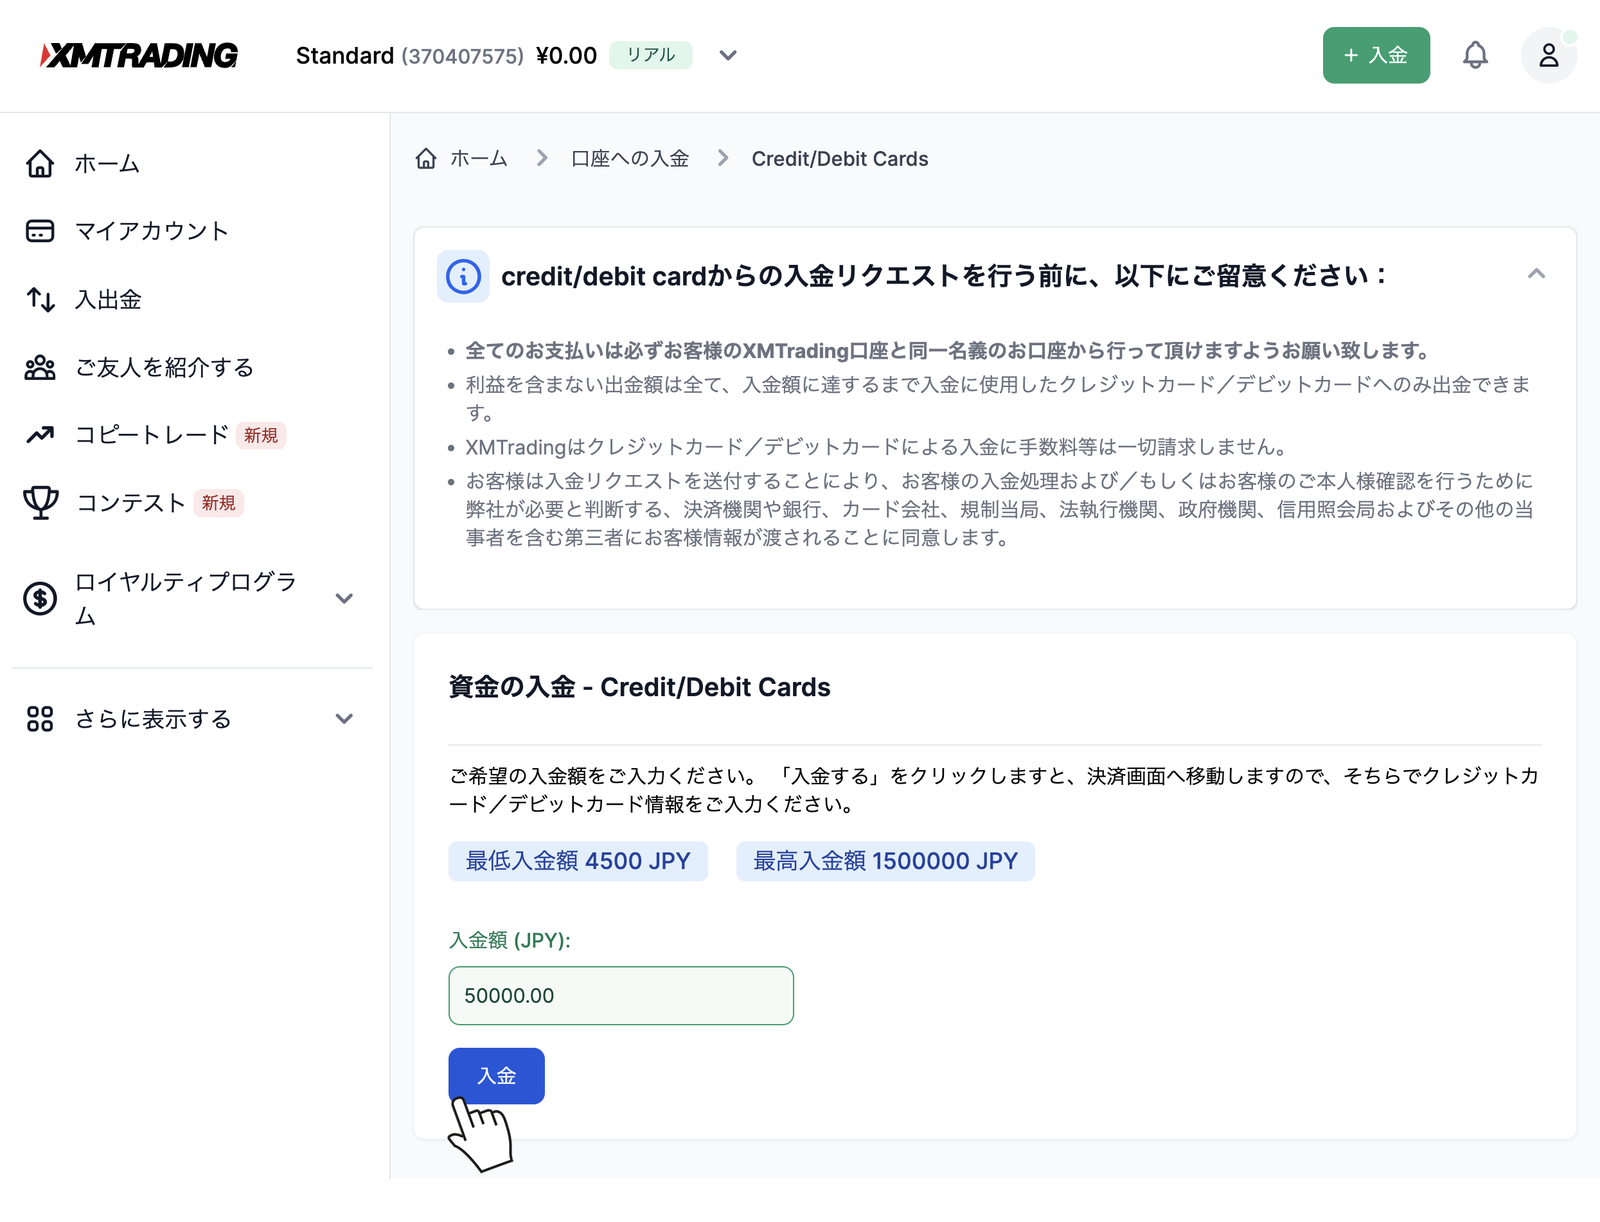
Task: Click the さらに表示する grid icon
Action: point(40,719)
